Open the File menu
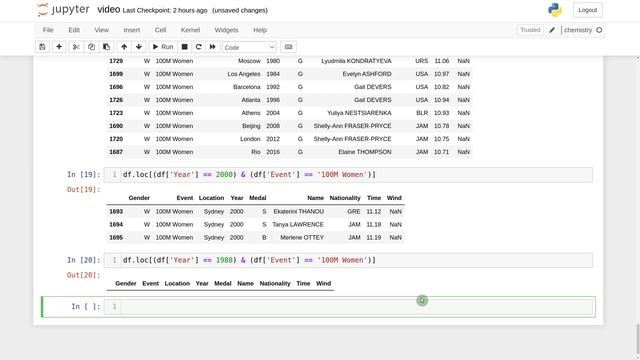The image size is (640, 360). (x=48, y=30)
